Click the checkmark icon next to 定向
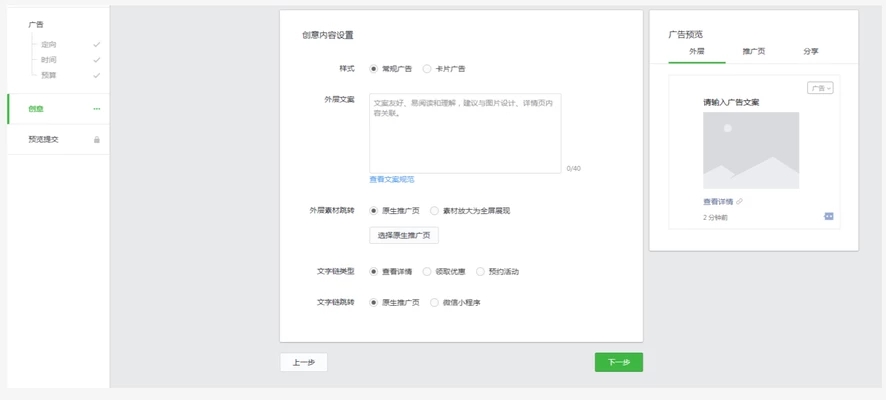This screenshot has height=400, width=886. tap(97, 45)
